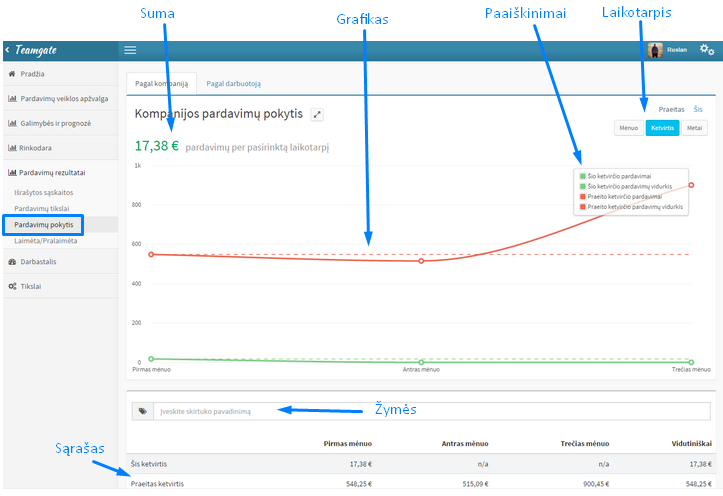Select Šis period link
723x496 pixels.
698,109
